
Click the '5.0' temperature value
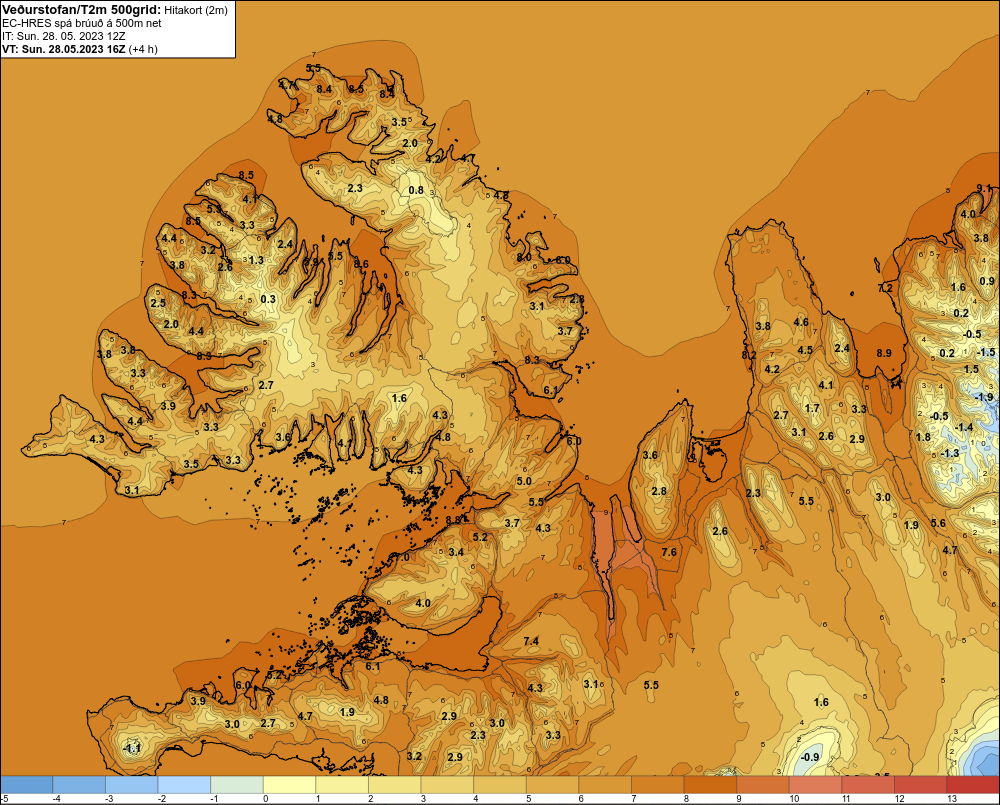[x=524, y=481]
